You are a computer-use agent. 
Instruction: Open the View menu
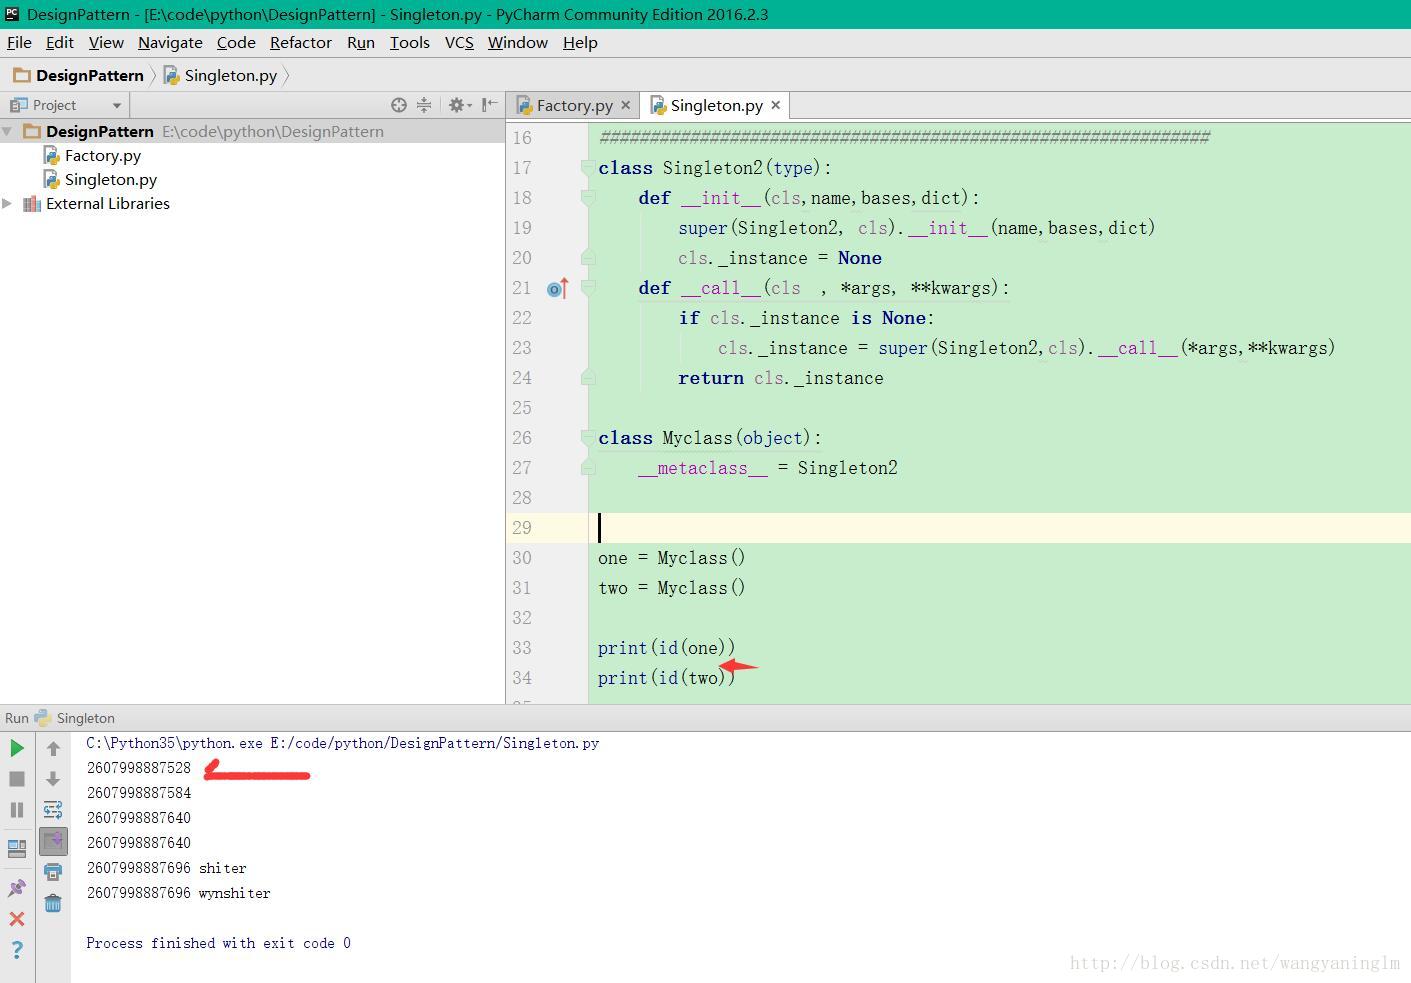click(106, 42)
